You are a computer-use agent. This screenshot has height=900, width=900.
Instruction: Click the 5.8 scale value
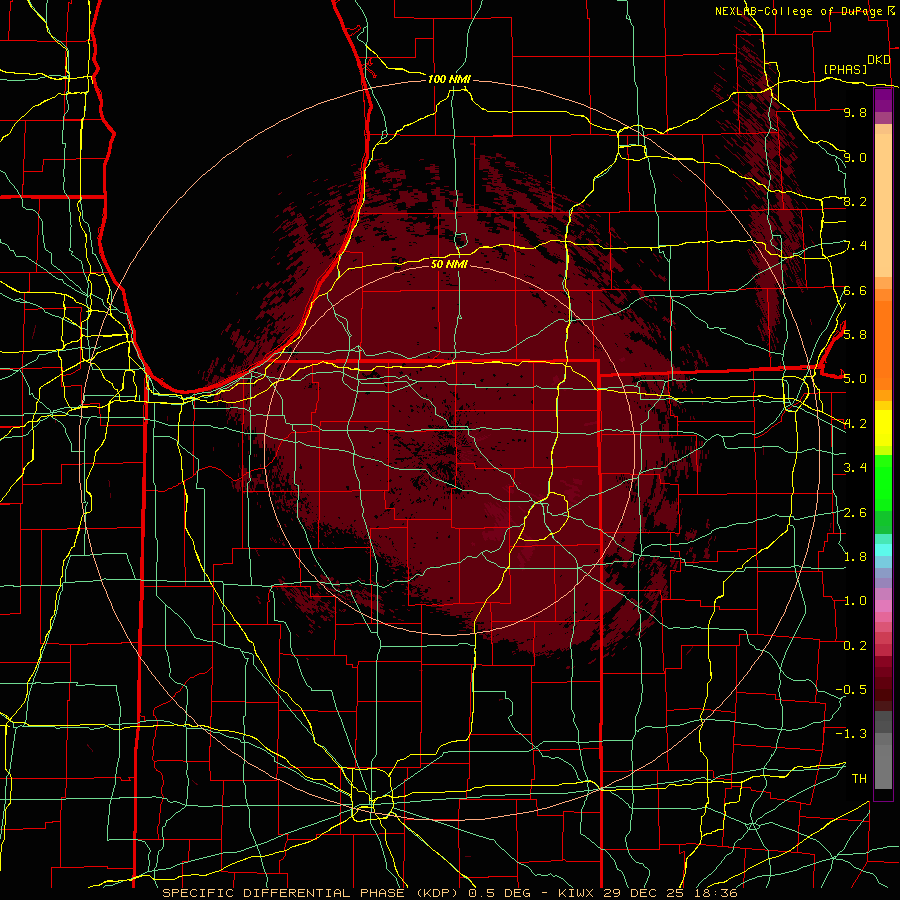[855, 335]
